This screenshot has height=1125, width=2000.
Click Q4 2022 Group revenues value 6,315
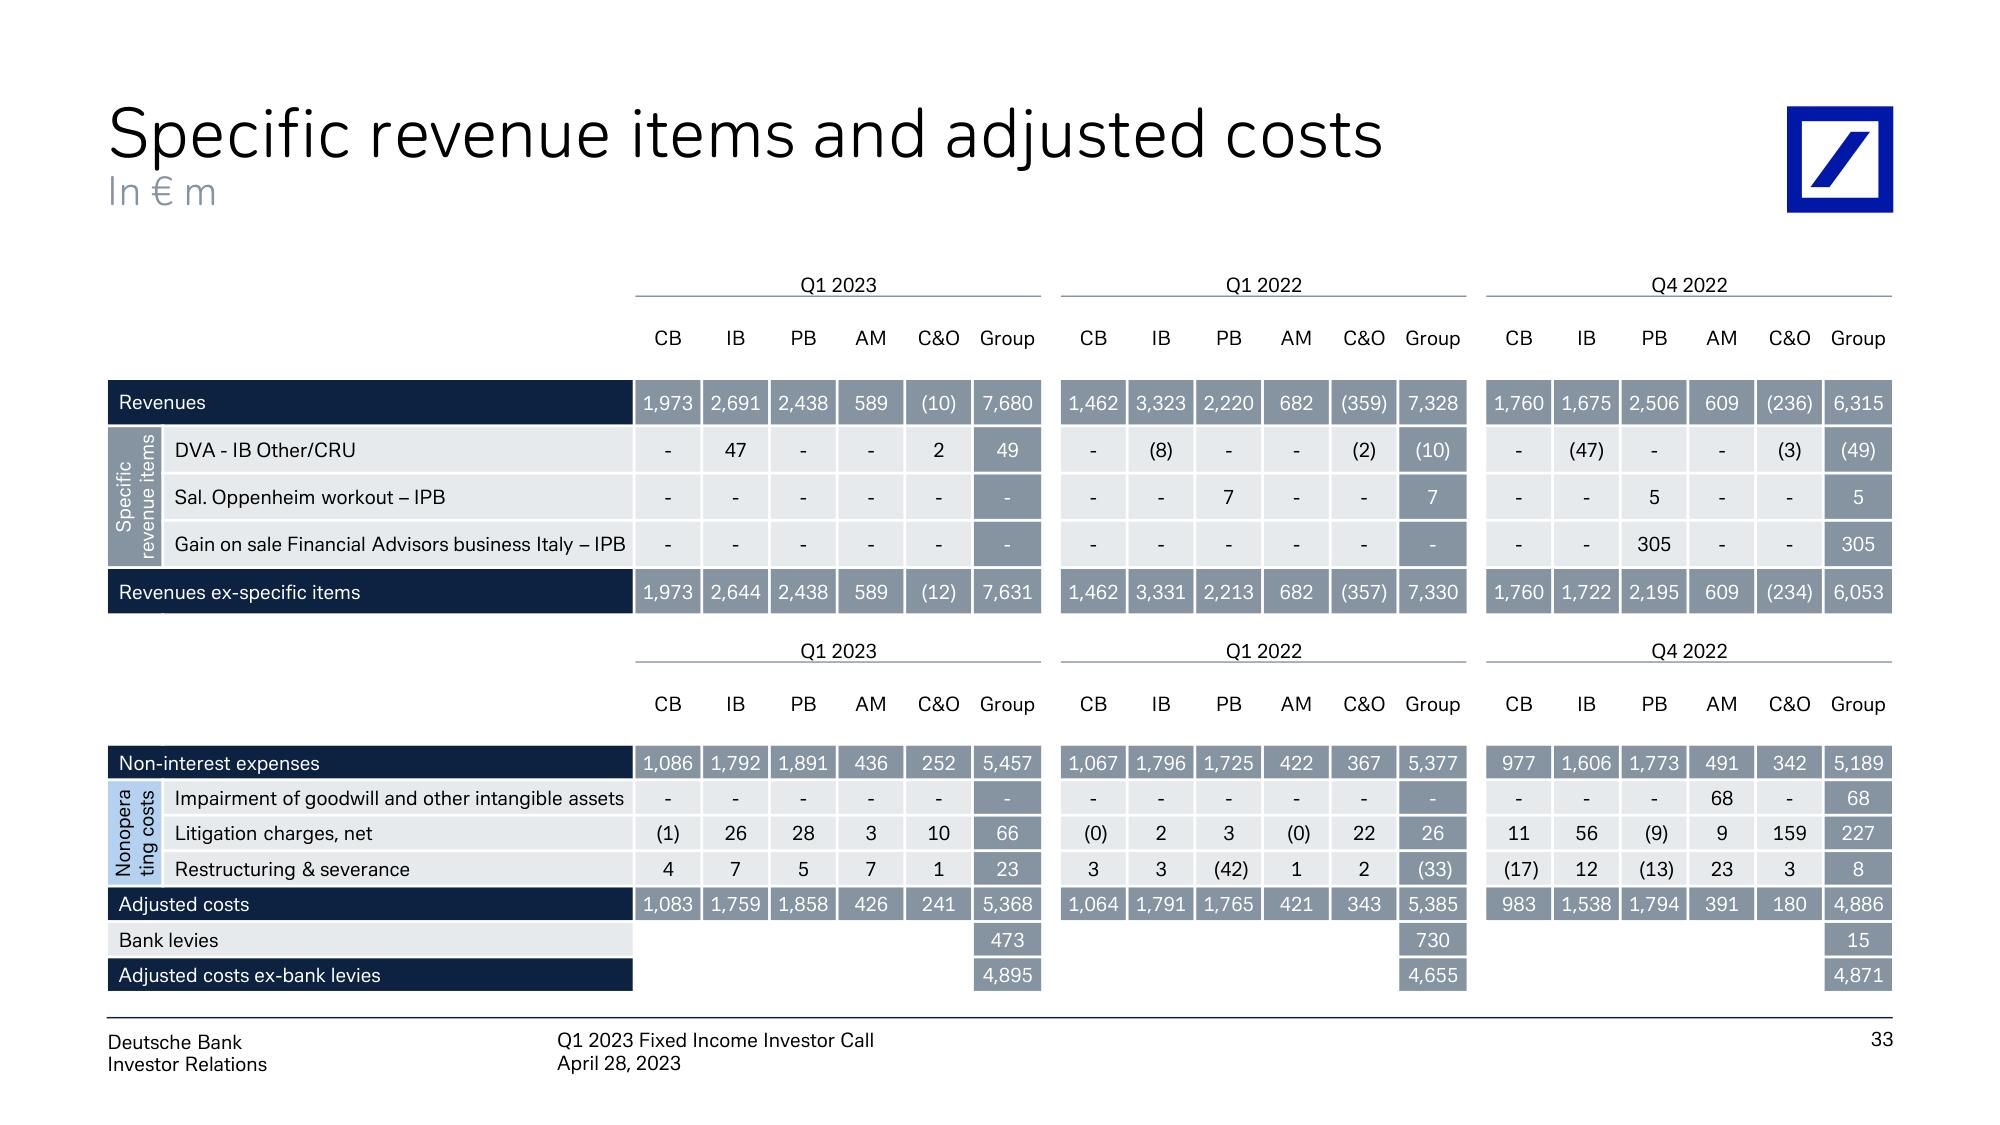1858,403
